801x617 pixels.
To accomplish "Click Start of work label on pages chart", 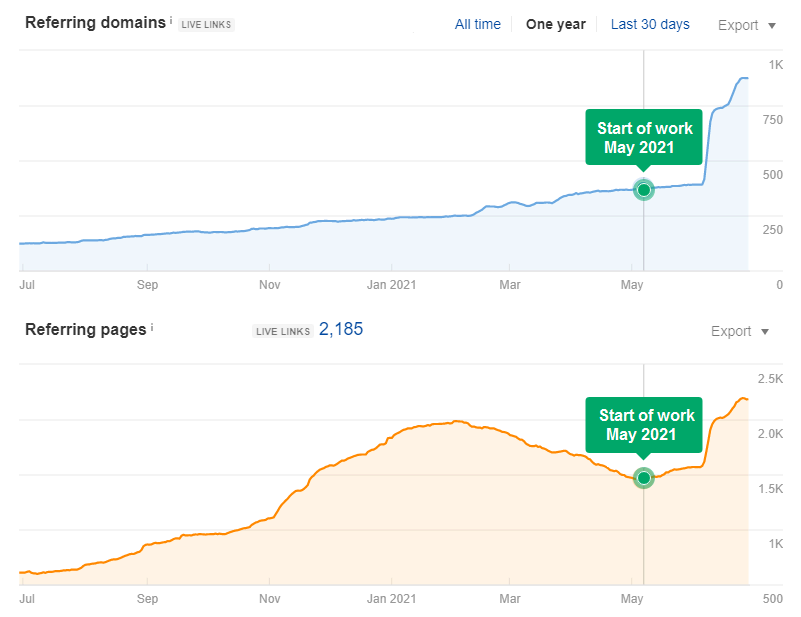I will coord(644,425).
